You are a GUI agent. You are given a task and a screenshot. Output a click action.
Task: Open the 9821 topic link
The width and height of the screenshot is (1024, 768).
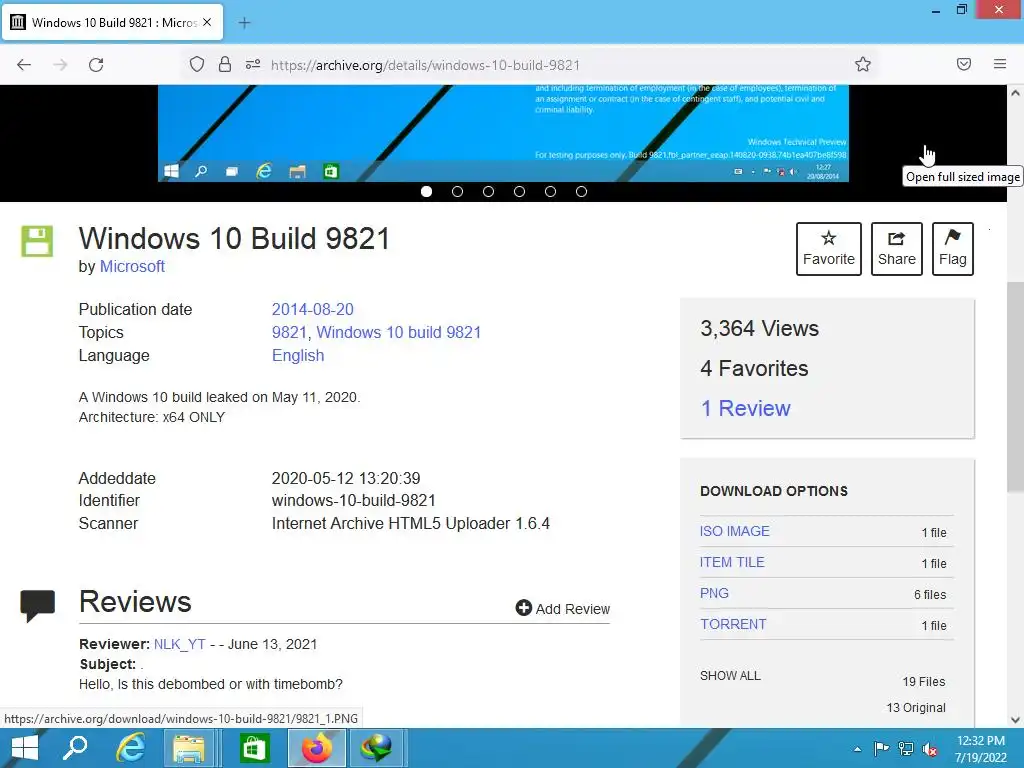[289, 332]
